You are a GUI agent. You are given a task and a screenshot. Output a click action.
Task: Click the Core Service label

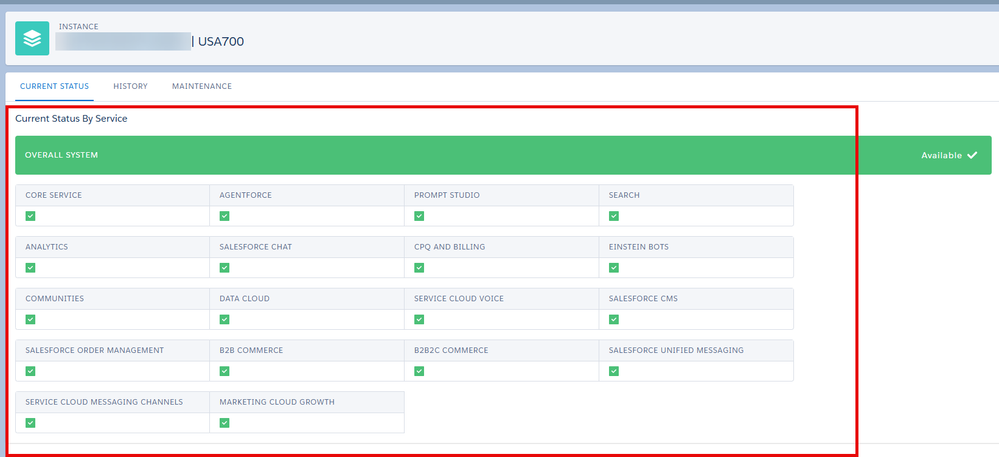tap(54, 195)
